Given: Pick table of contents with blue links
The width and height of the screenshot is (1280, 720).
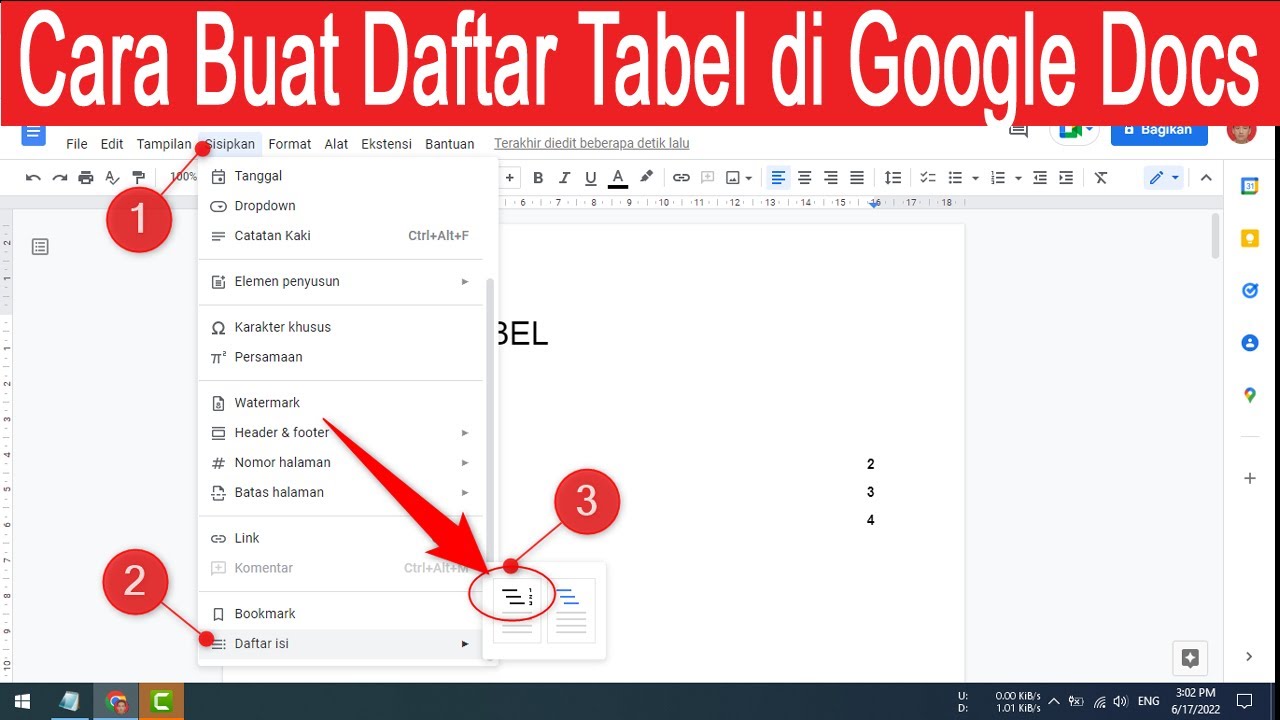Looking at the screenshot, I should coord(571,610).
